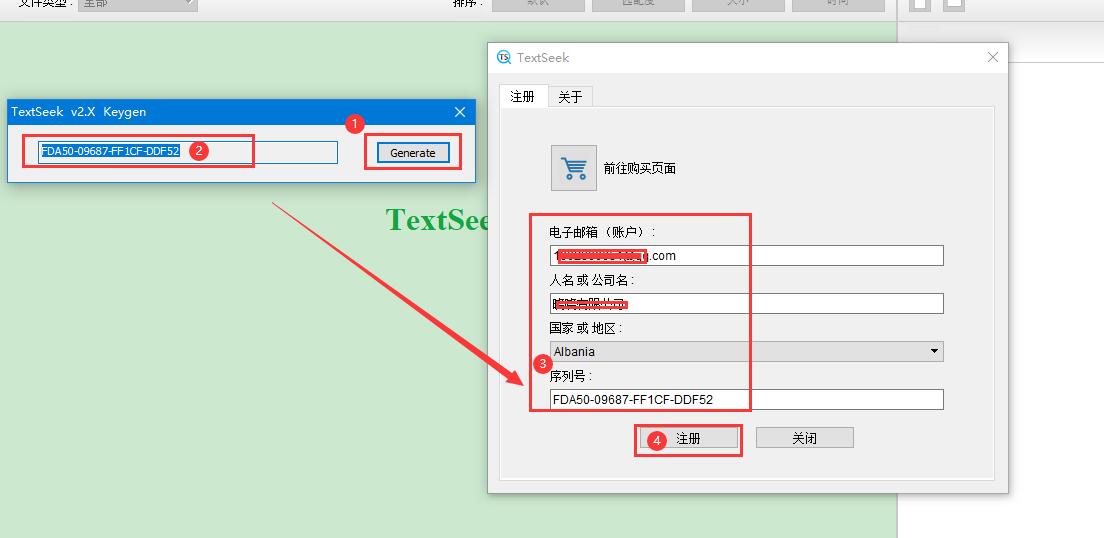Click the 国家 或 地区 label
This screenshot has height=538, width=1104.
pyautogui.click(x=586, y=328)
